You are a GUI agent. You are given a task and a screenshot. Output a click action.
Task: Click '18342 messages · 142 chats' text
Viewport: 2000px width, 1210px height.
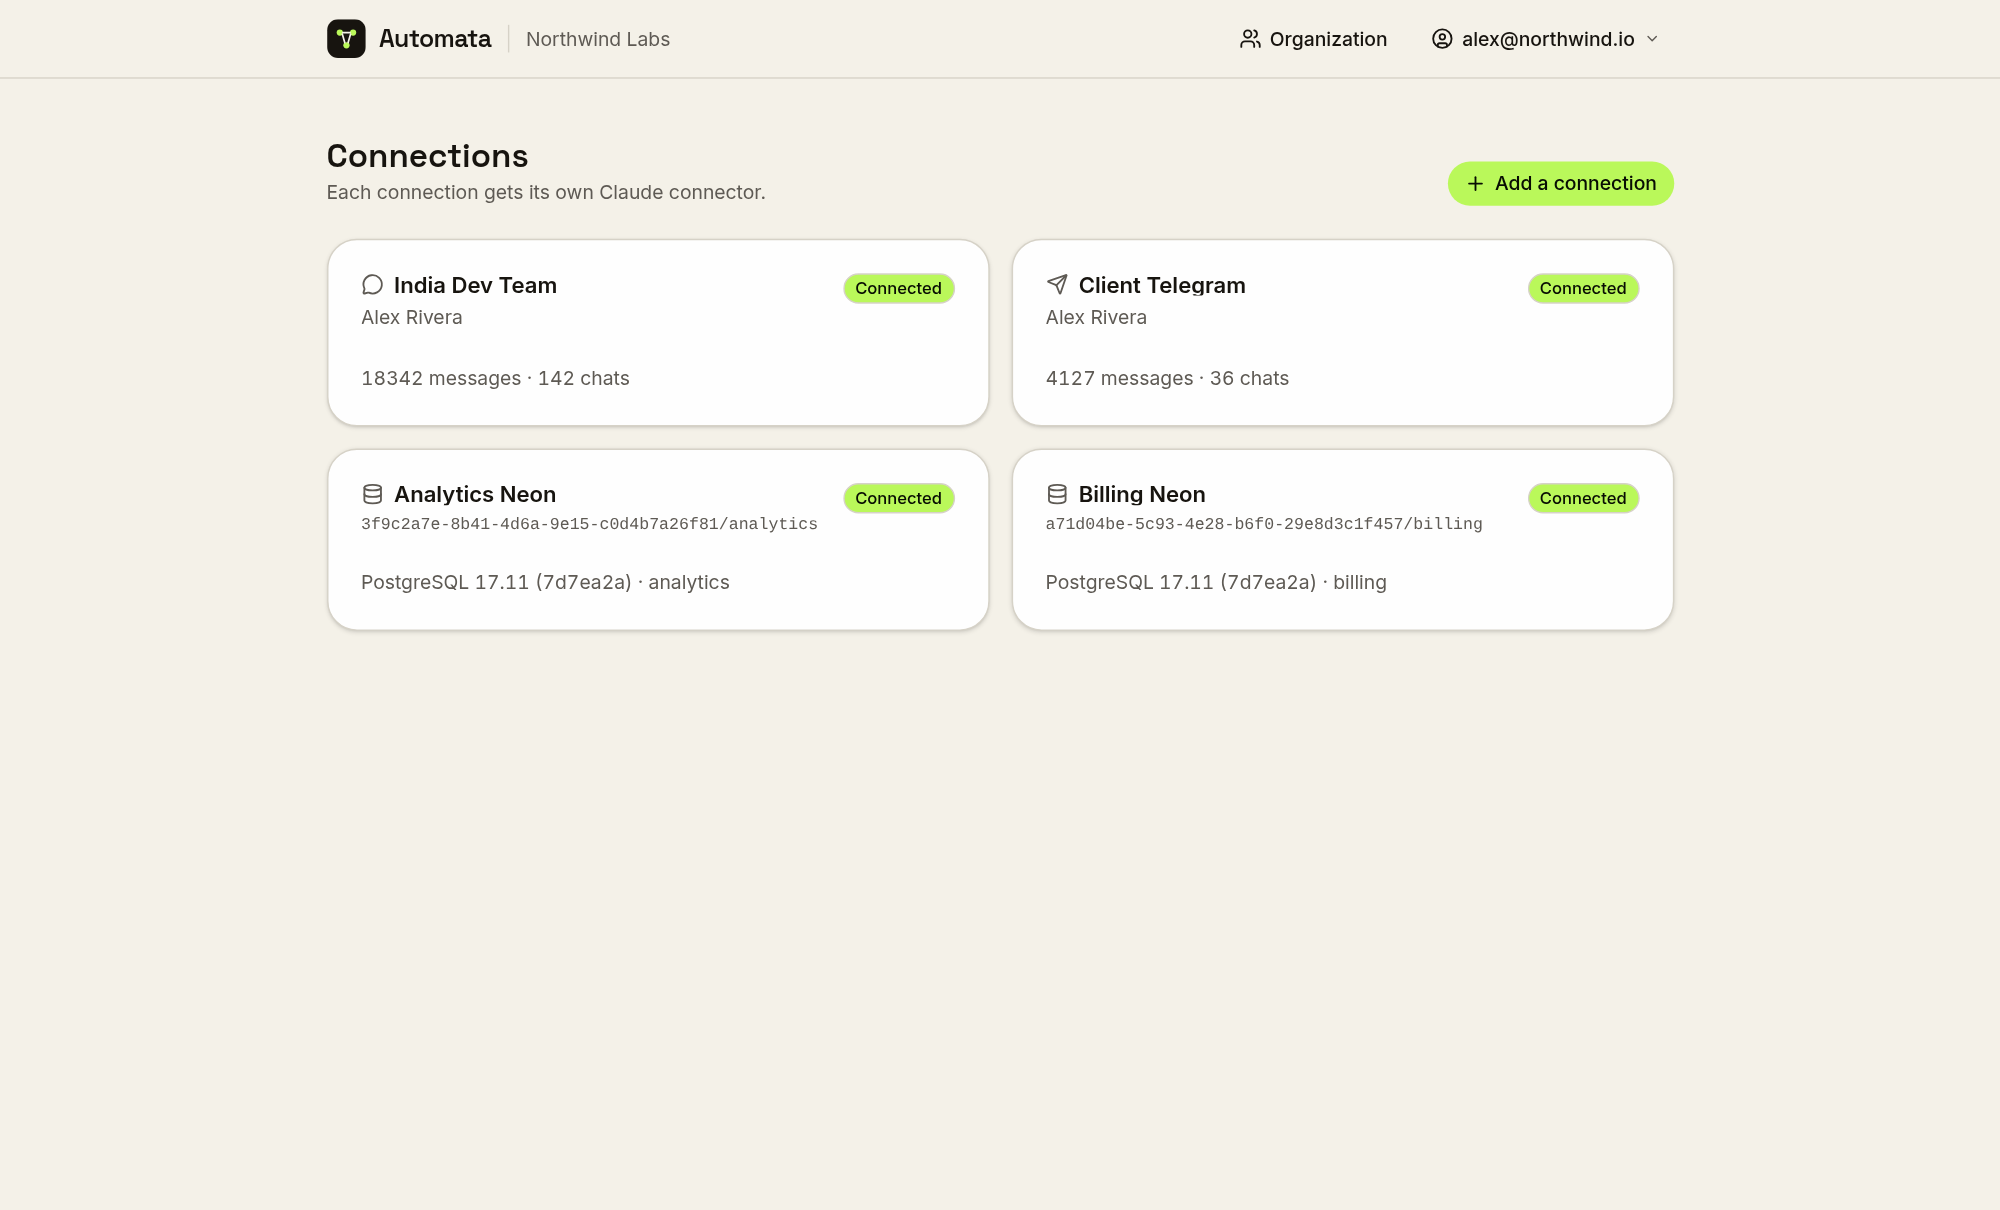[495, 378]
